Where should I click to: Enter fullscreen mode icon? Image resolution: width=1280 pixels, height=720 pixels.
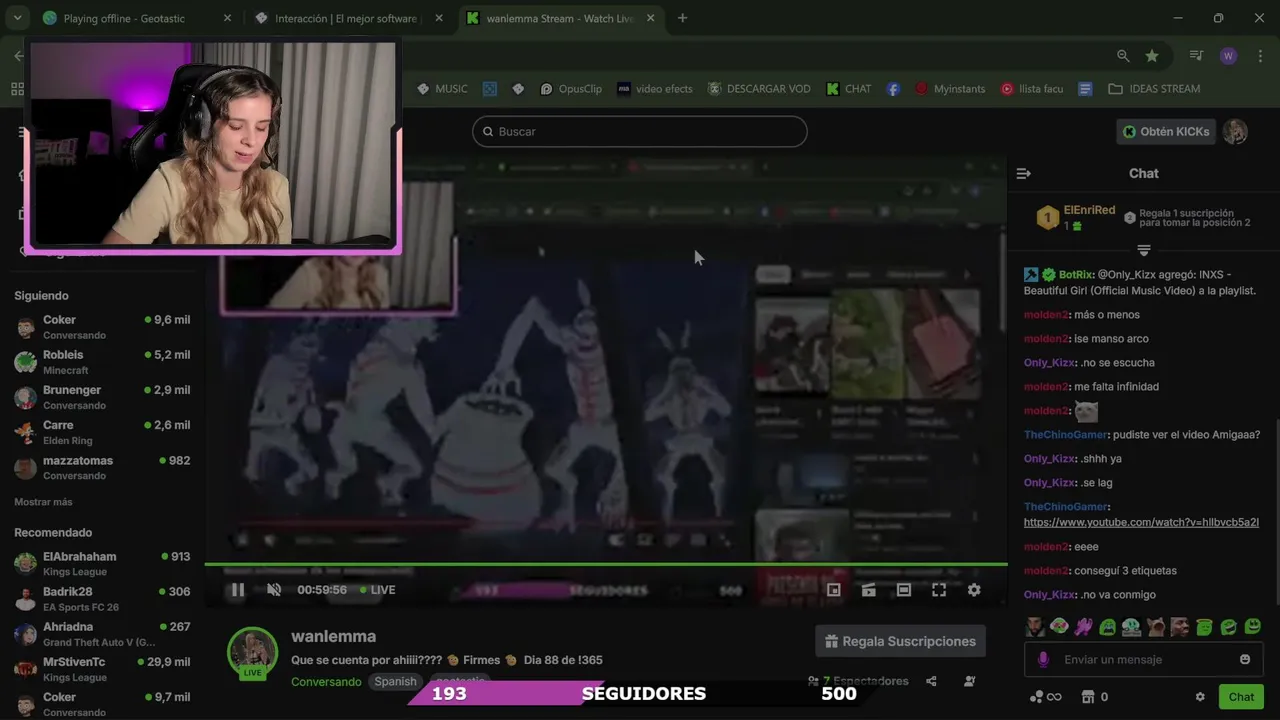(x=939, y=590)
